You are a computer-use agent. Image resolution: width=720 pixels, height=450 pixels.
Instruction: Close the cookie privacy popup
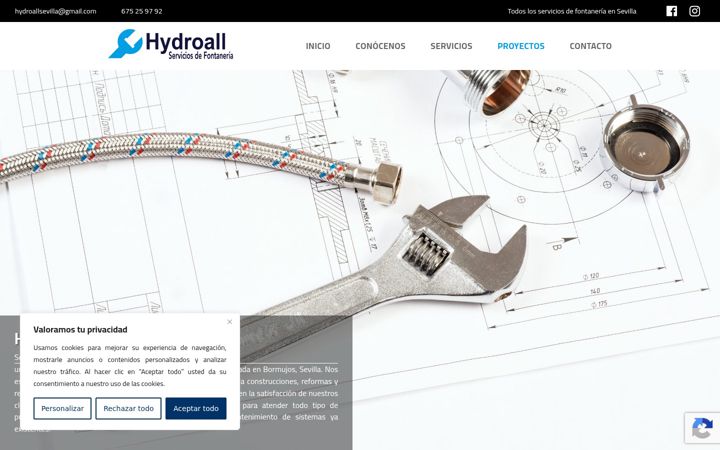(x=230, y=322)
